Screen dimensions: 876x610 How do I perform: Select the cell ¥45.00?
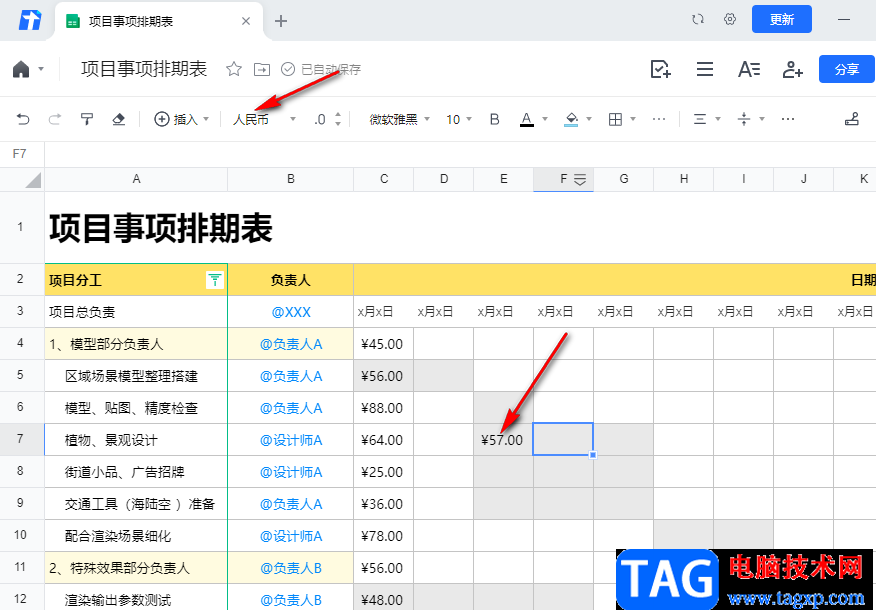(x=383, y=344)
